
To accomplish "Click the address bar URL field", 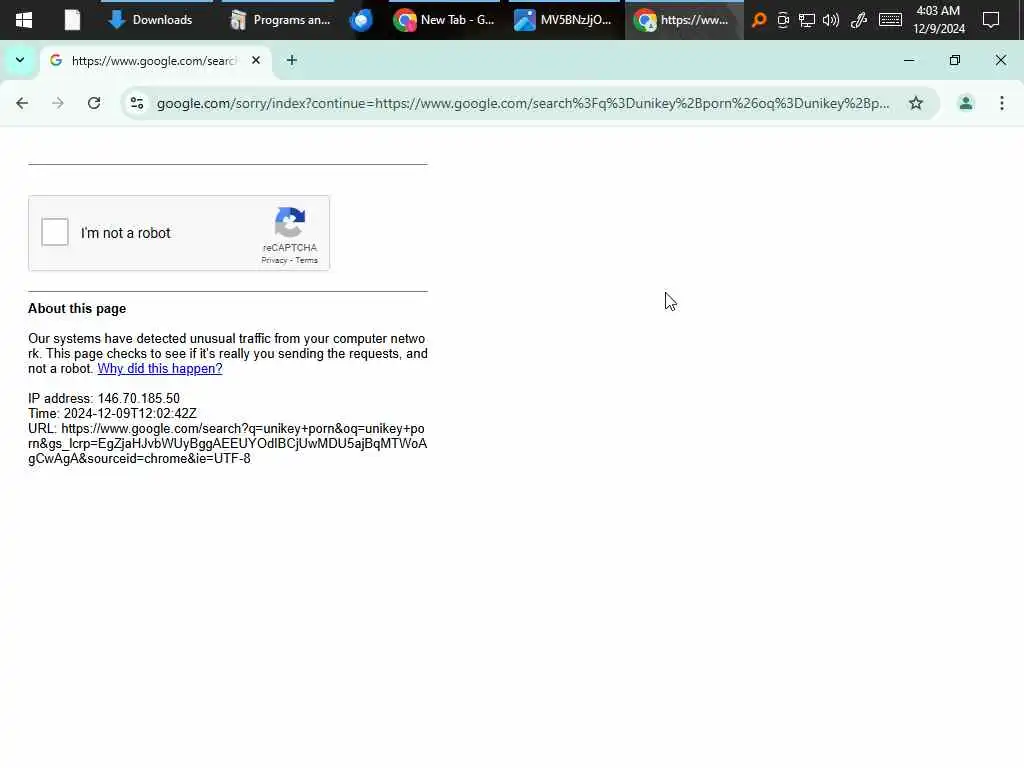I will click(522, 103).
